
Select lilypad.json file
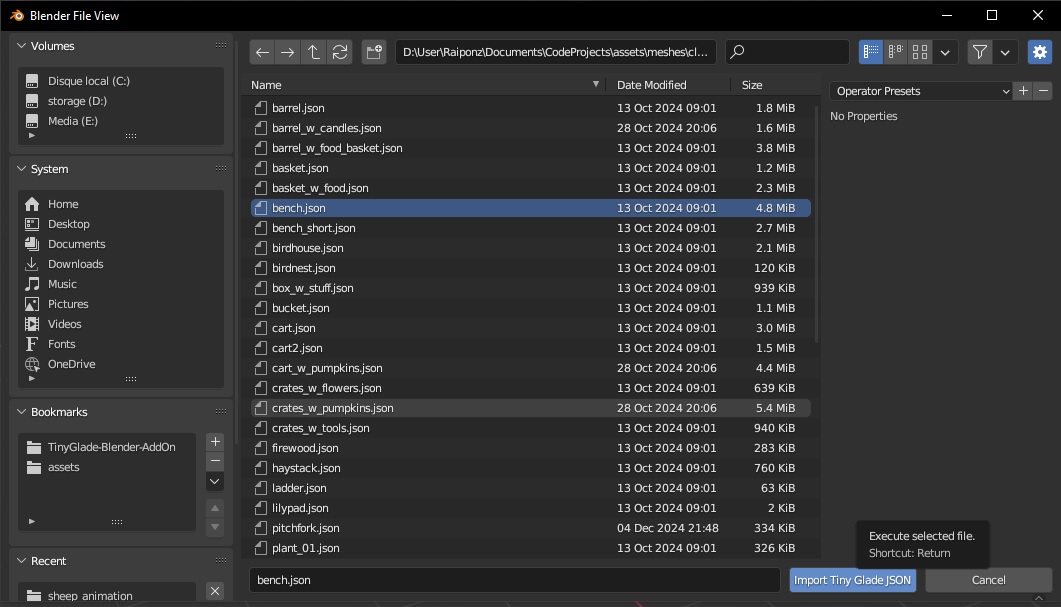click(x=530, y=508)
